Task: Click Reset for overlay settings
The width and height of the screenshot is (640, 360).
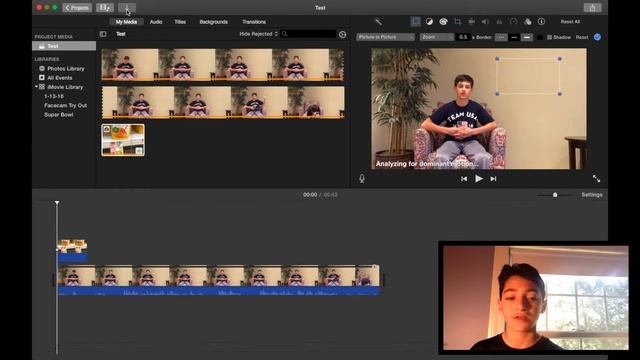Action: 582,38
